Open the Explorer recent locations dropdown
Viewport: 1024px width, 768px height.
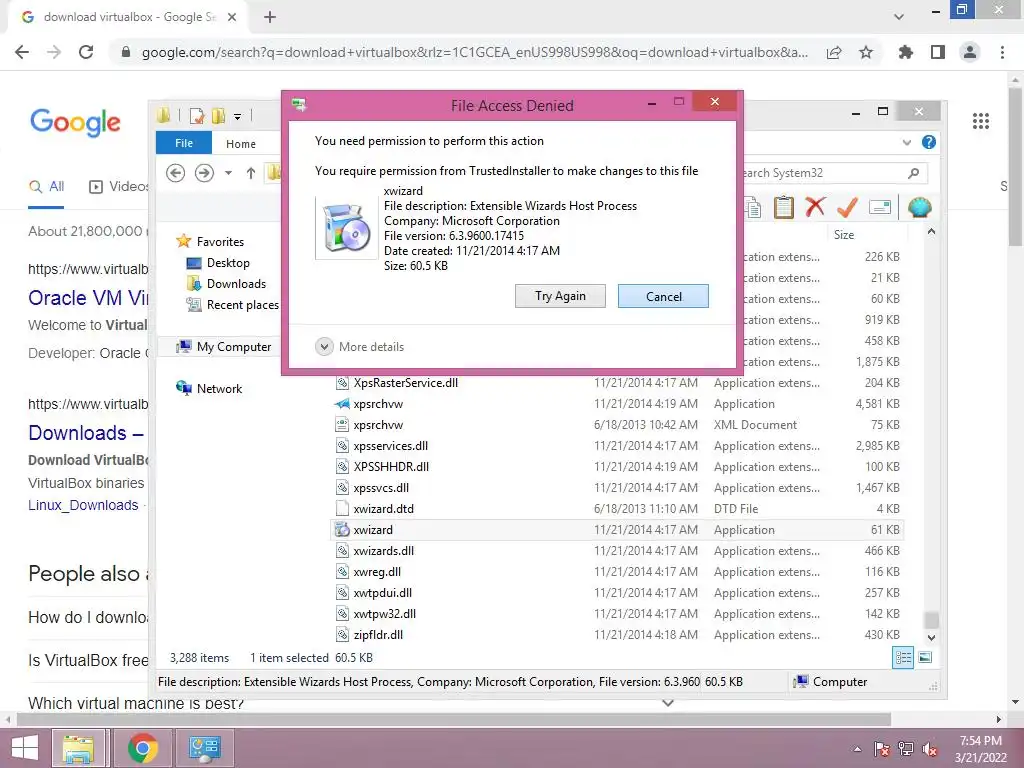228,173
